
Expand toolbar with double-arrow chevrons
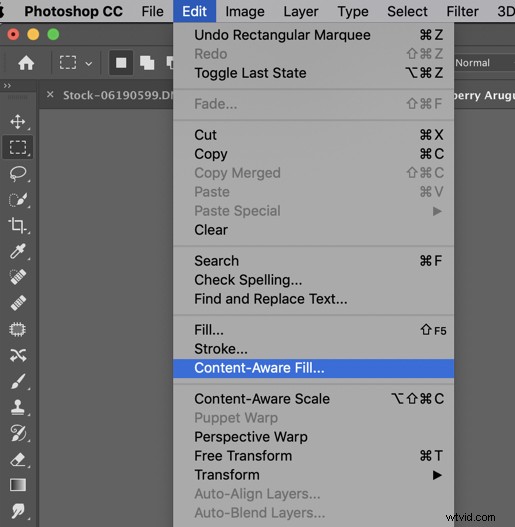point(7,86)
